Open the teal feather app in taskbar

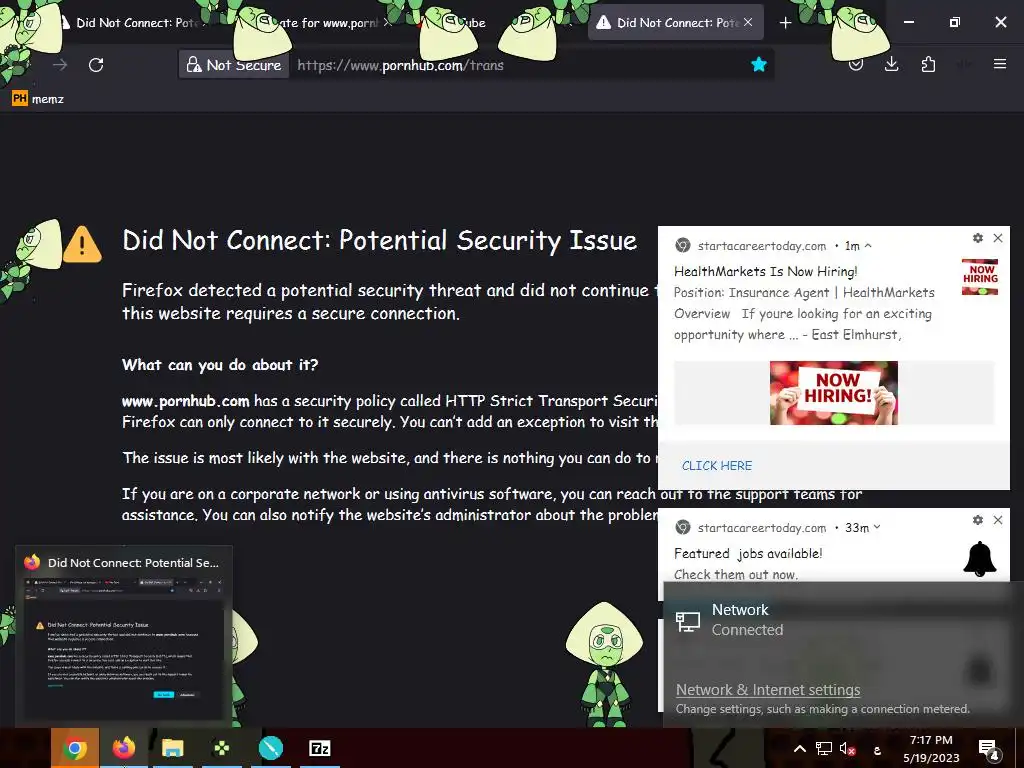coord(270,748)
